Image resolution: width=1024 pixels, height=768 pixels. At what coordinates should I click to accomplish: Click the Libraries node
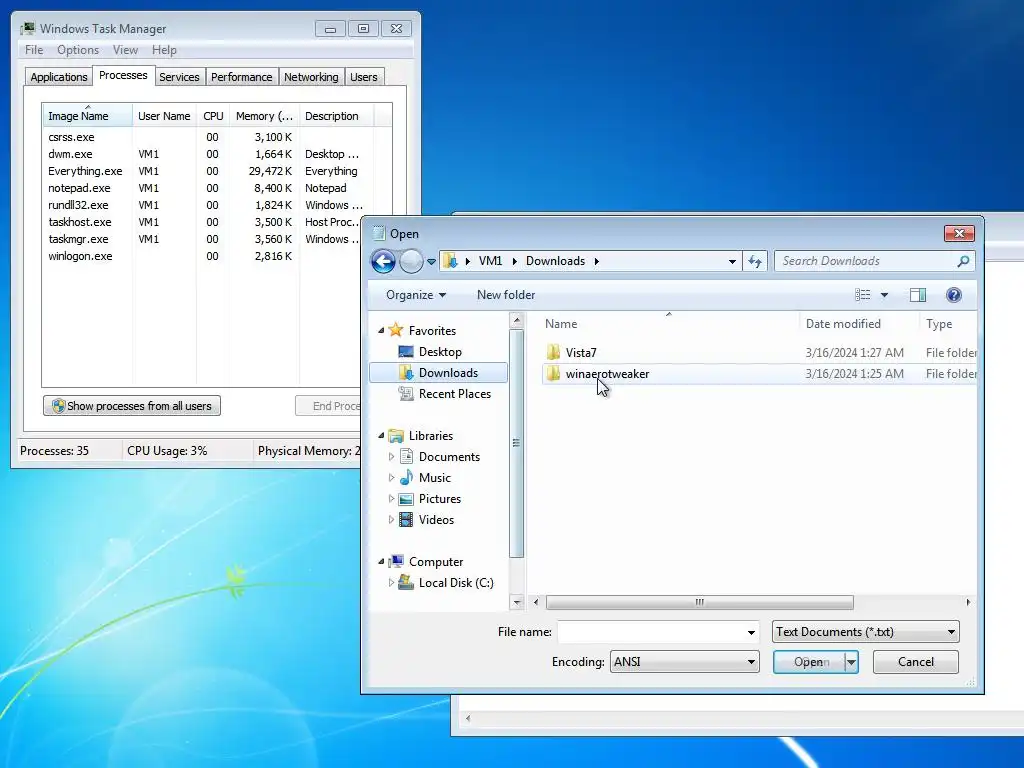point(430,436)
